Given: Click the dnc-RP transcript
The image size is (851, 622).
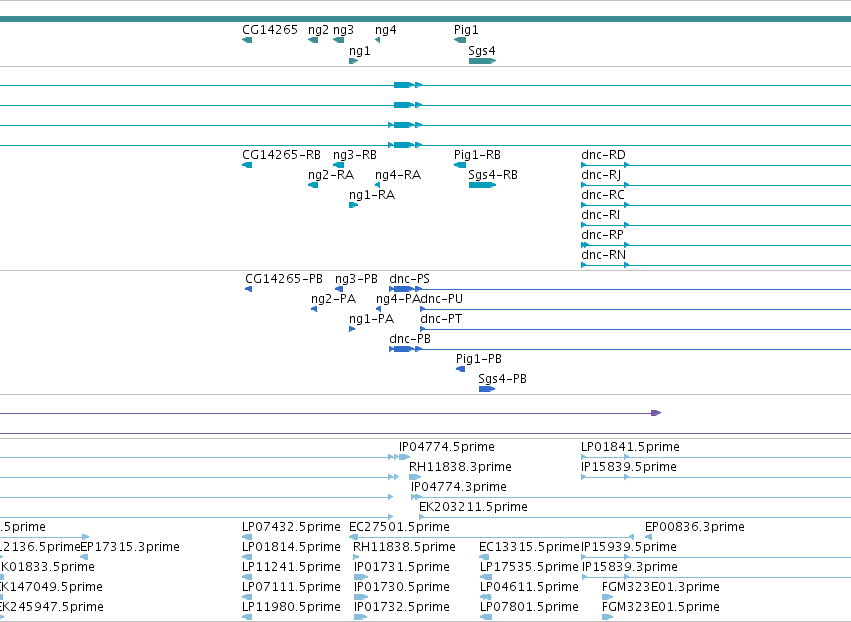Looking at the screenshot, I should [x=602, y=236].
